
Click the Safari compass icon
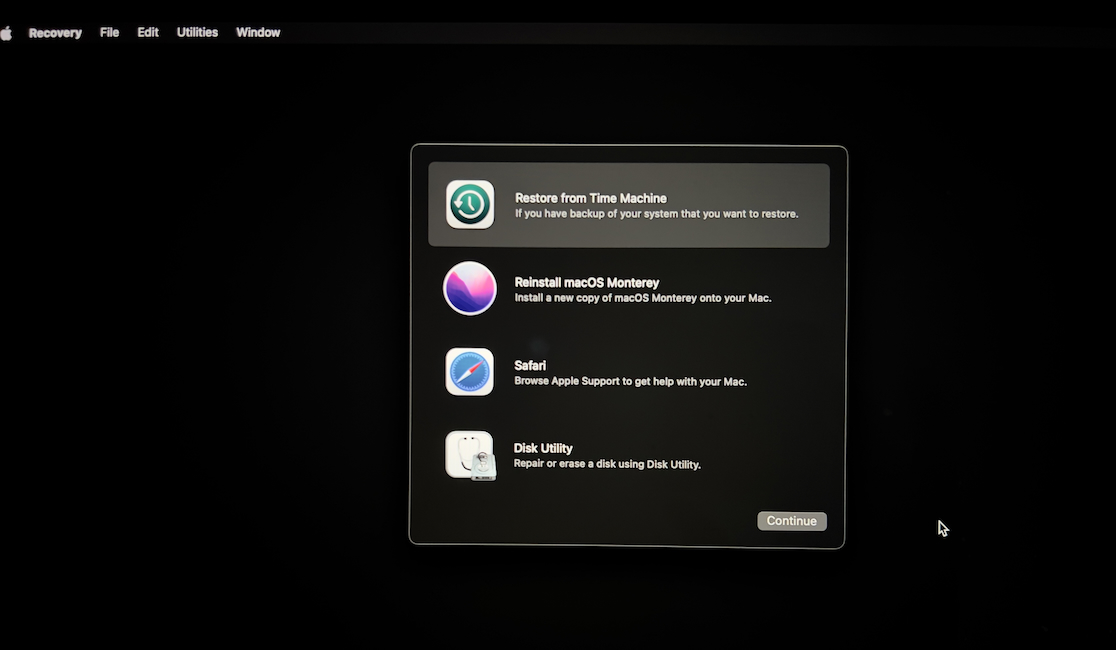470,372
